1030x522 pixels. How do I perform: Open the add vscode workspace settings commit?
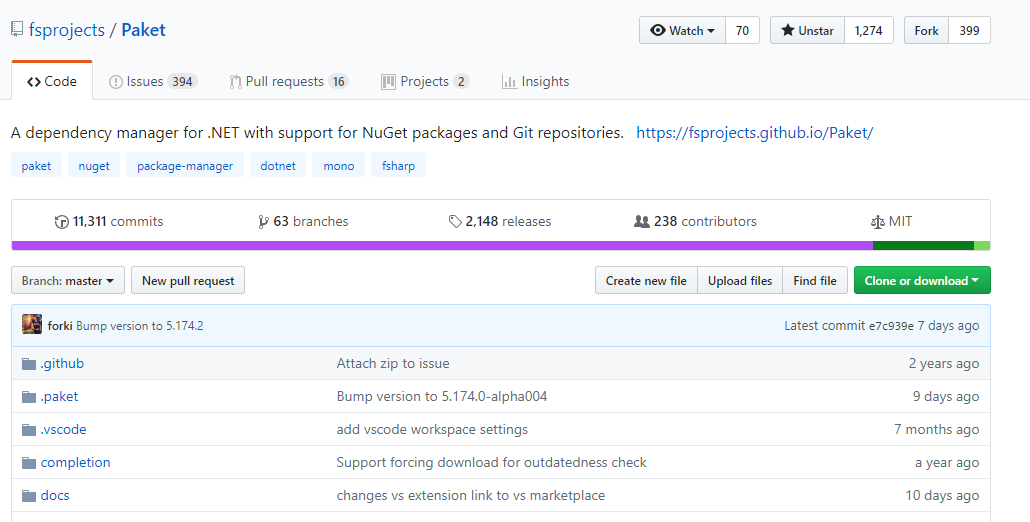pyautogui.click(x=432, y=429)
